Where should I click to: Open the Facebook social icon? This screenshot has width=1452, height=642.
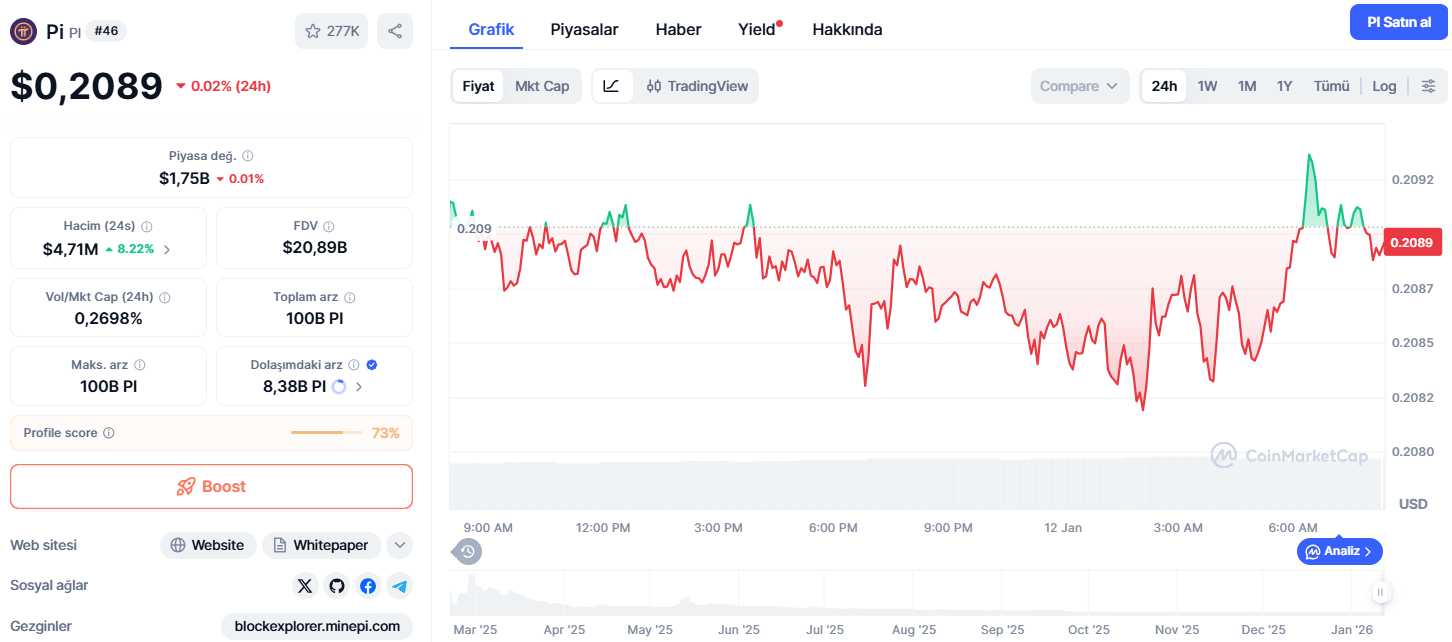click(x=368, y=586)
